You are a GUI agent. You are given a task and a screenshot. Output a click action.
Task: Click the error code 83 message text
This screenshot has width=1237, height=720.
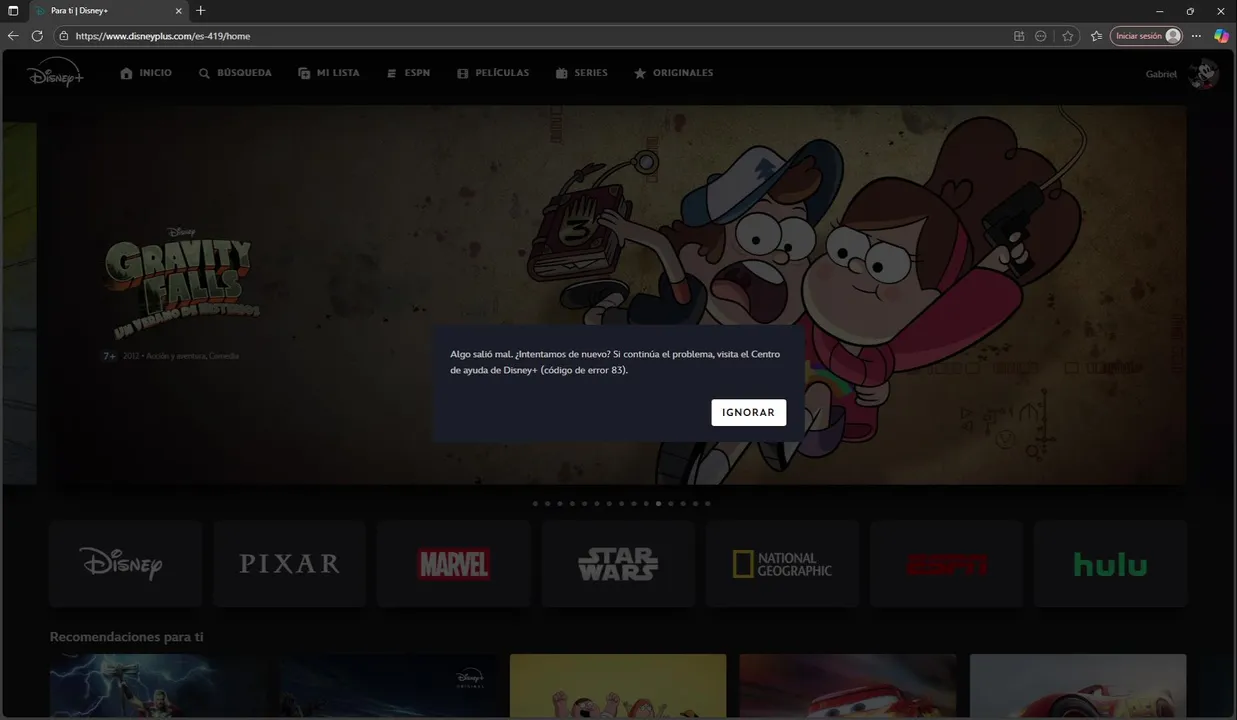pyautogui.click(x=615, y=362)
